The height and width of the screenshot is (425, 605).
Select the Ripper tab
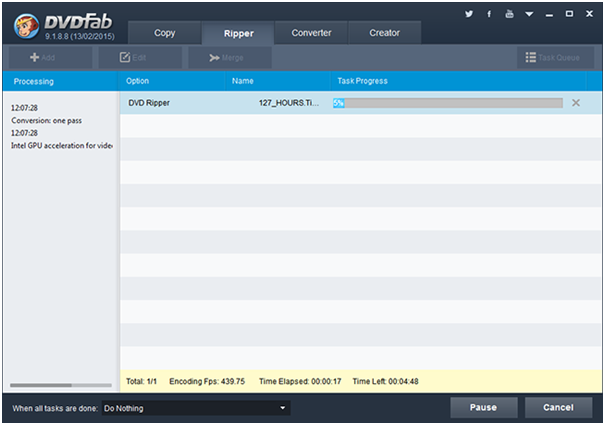tap(238, 34)
